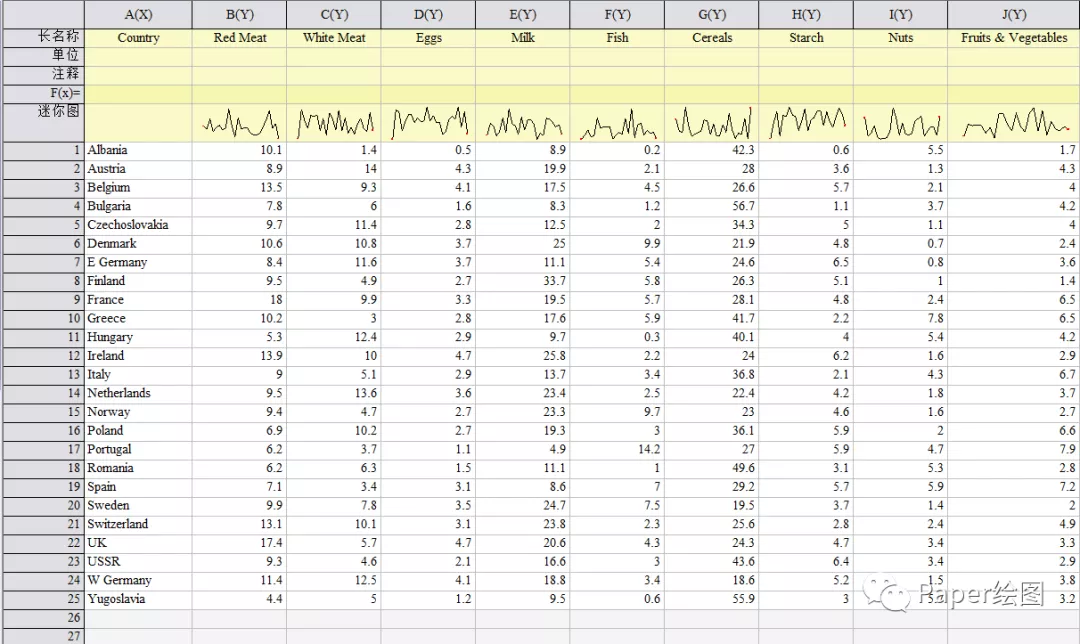
Task: Select the White Meat long name cell
Action: 333,38
